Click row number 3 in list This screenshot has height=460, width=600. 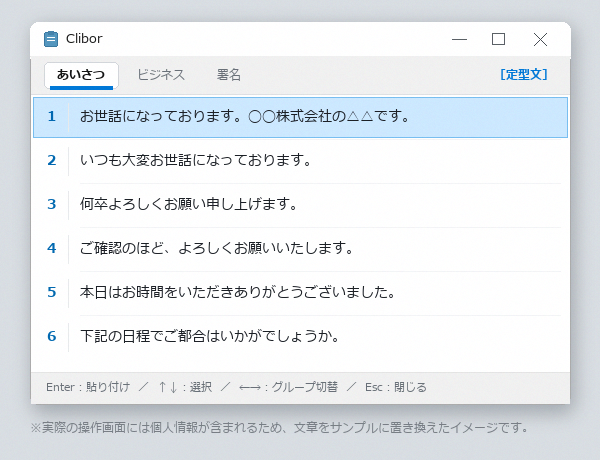click(52, 204)
